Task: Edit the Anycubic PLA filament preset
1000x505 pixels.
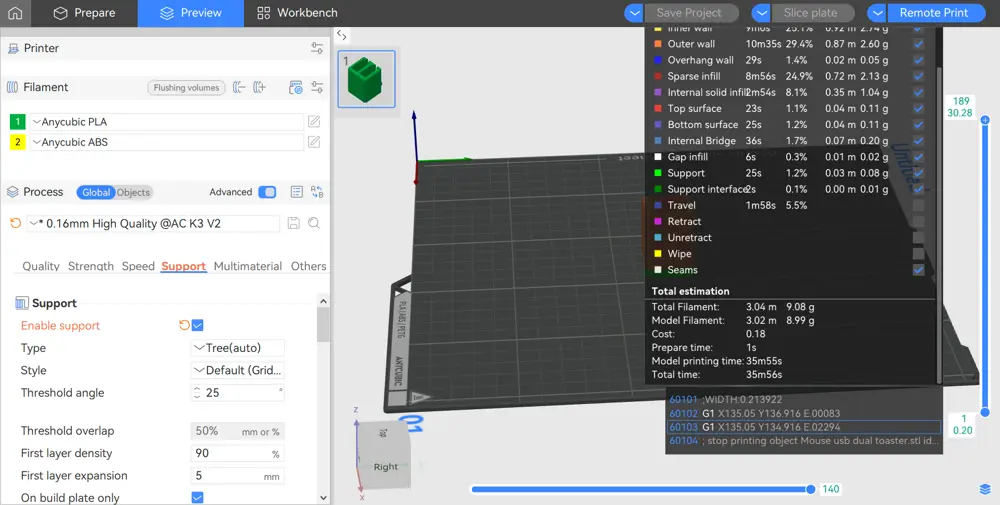Action: point(314,121)
